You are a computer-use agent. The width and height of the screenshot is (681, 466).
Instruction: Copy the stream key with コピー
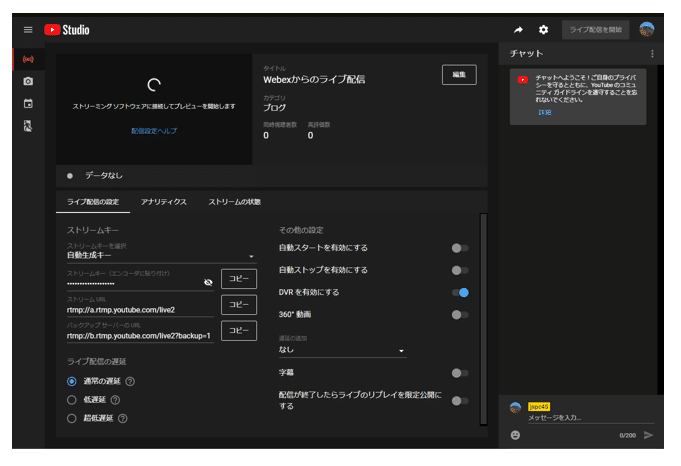point(239,279)
